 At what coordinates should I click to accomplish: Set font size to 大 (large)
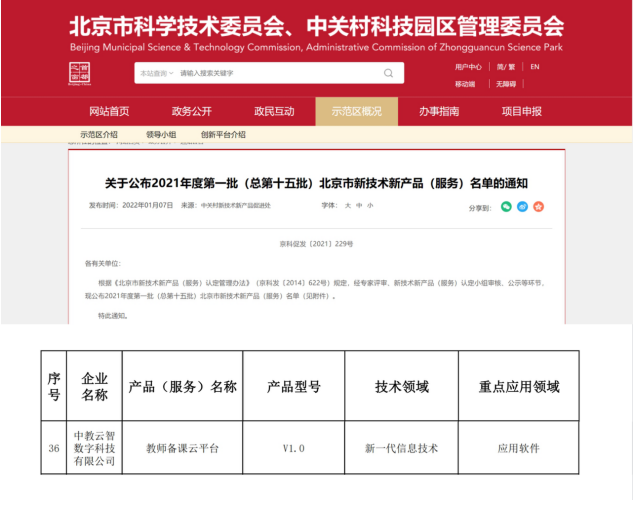[x=347, y=205]
